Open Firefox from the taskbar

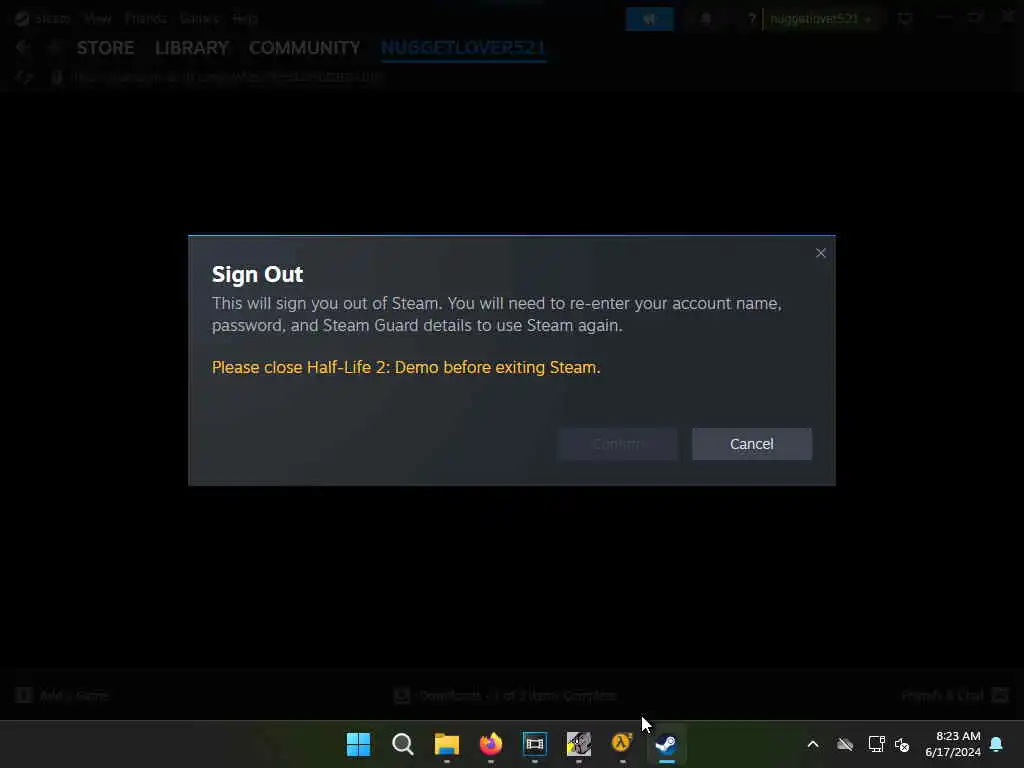490,744
